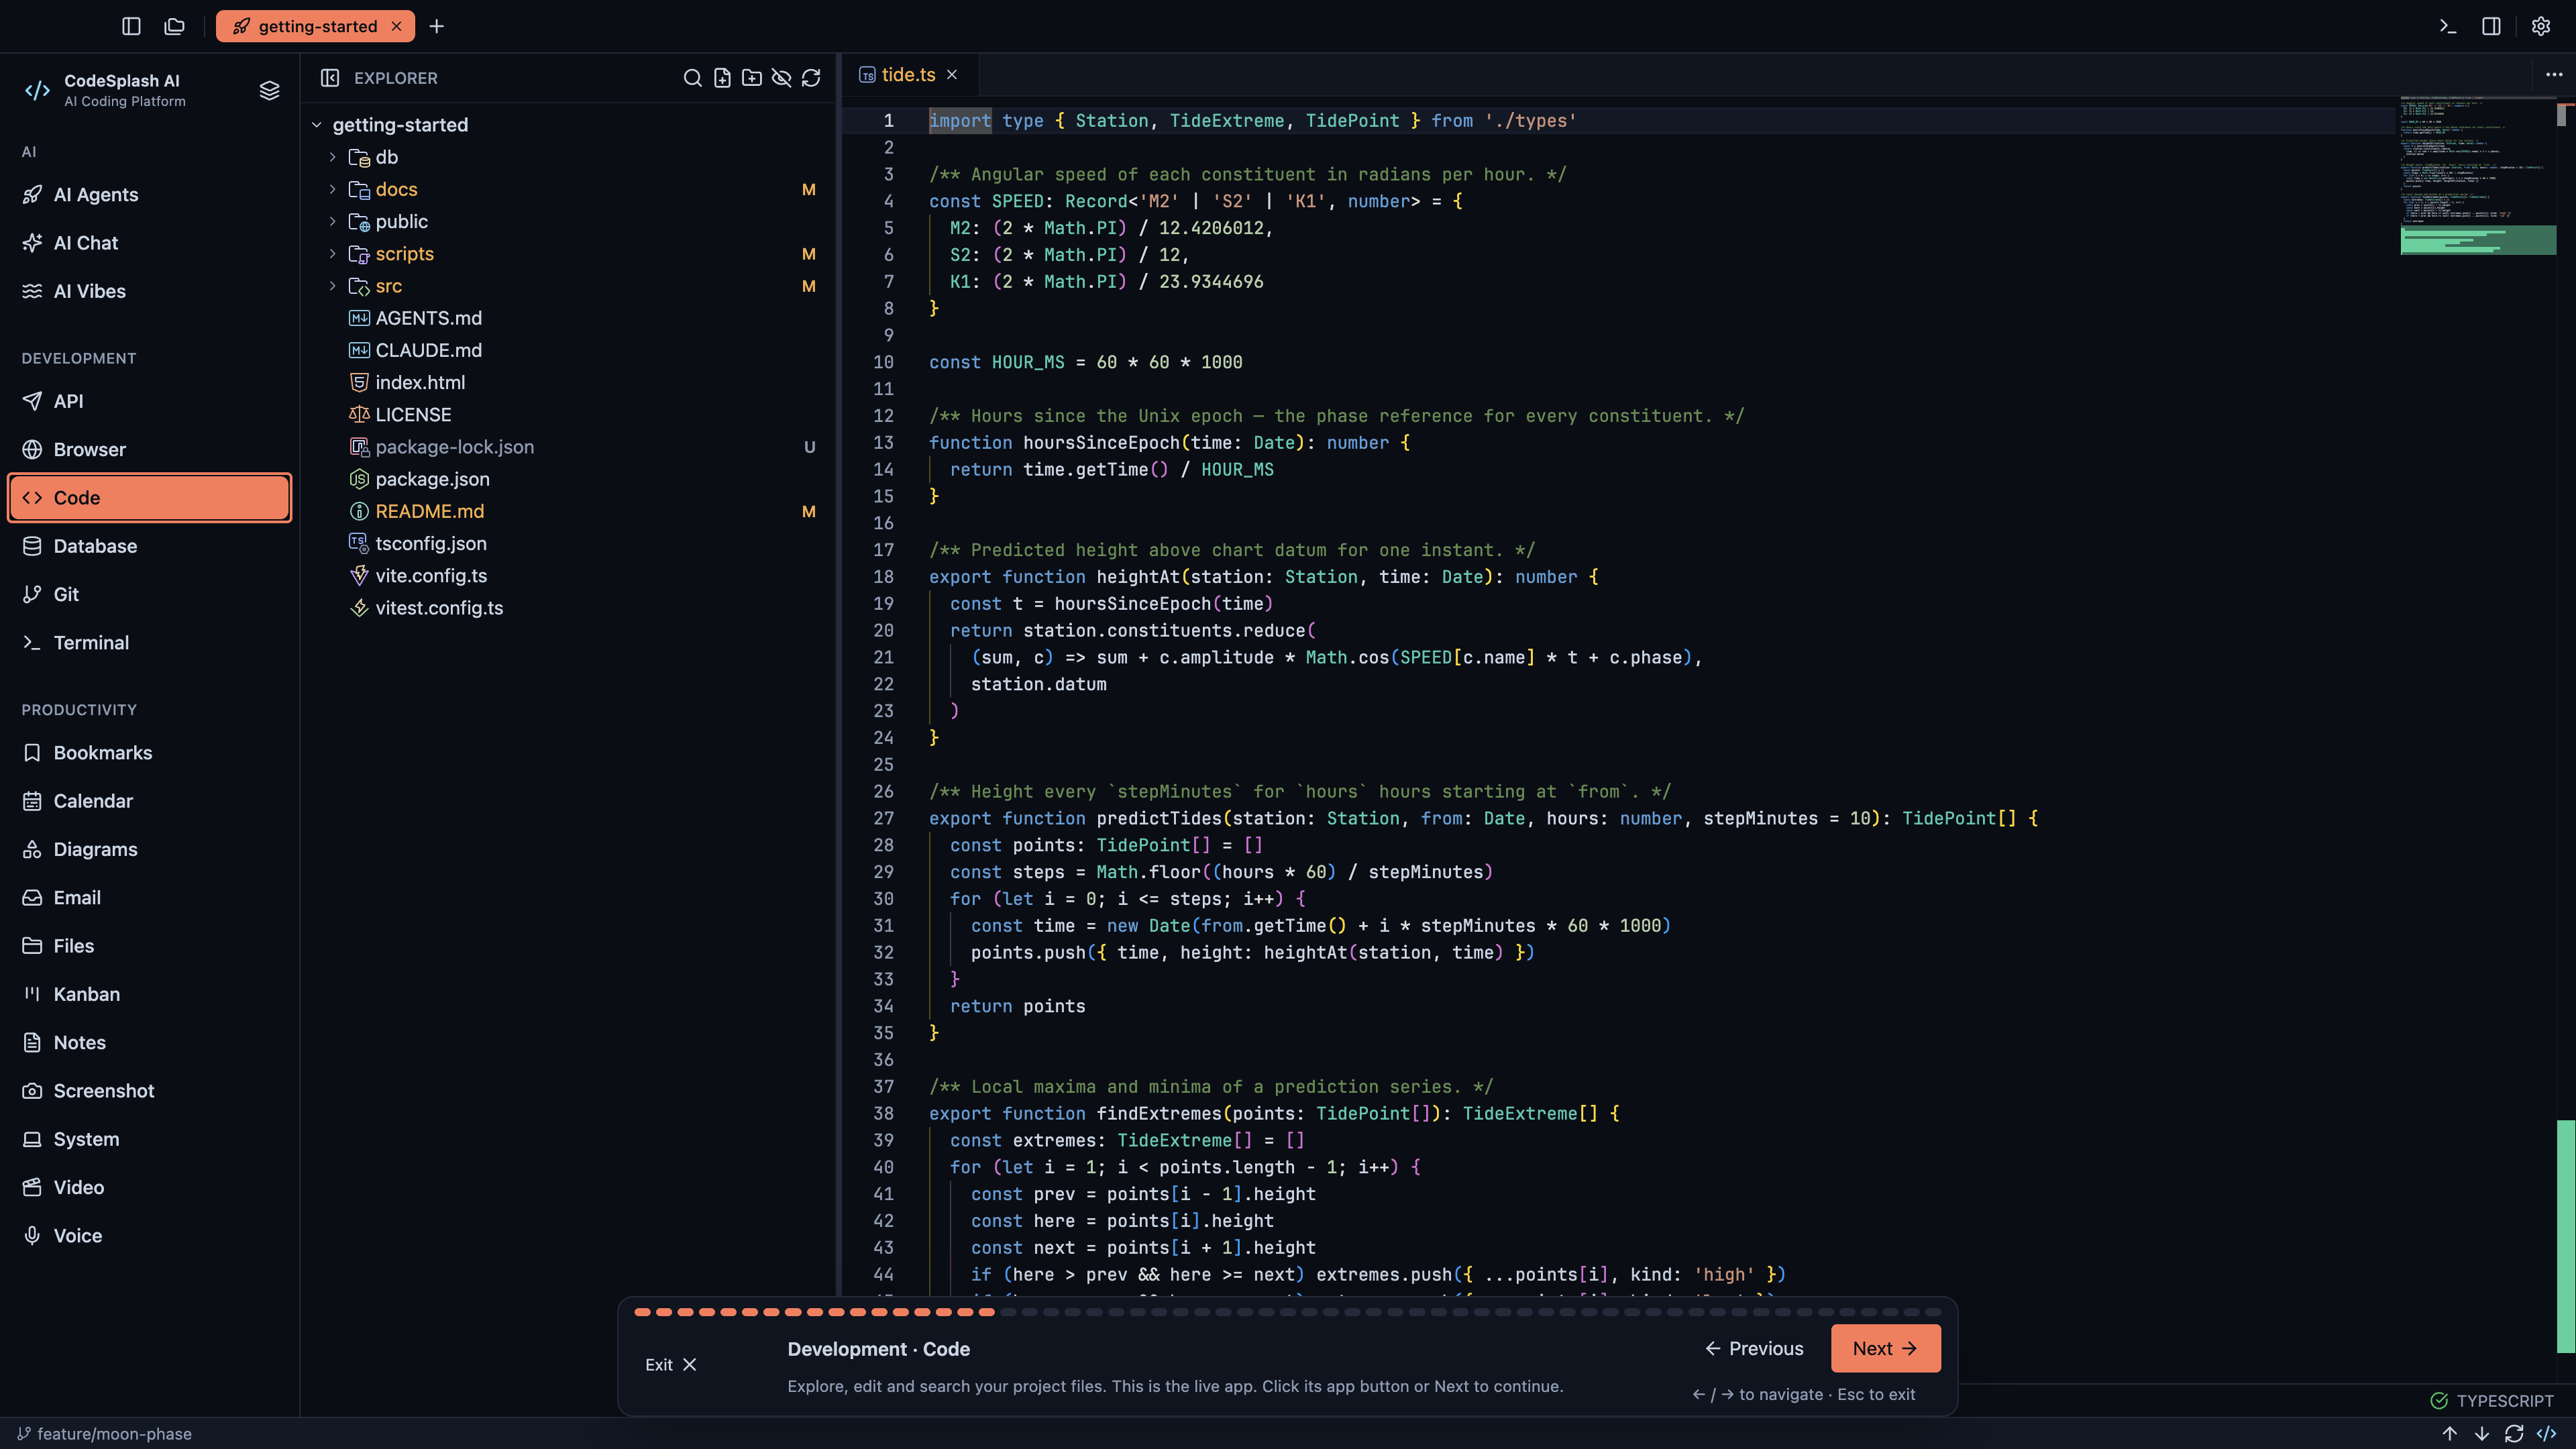Open Kanban in sidebar

[150, 994]
